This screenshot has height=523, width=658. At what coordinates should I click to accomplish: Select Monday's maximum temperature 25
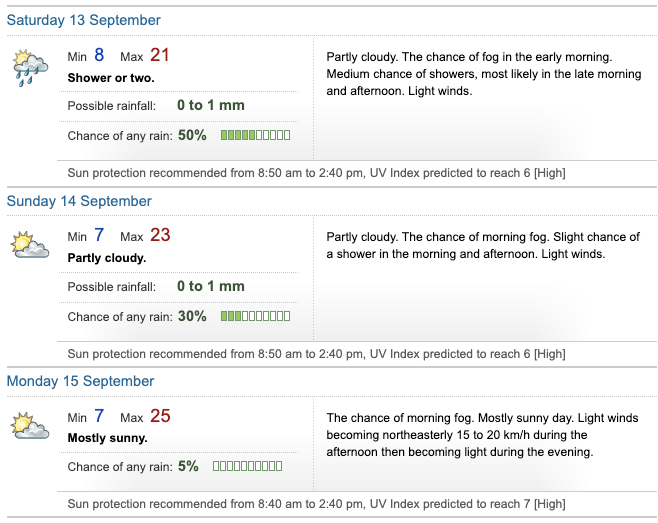[x=160, y=416]
